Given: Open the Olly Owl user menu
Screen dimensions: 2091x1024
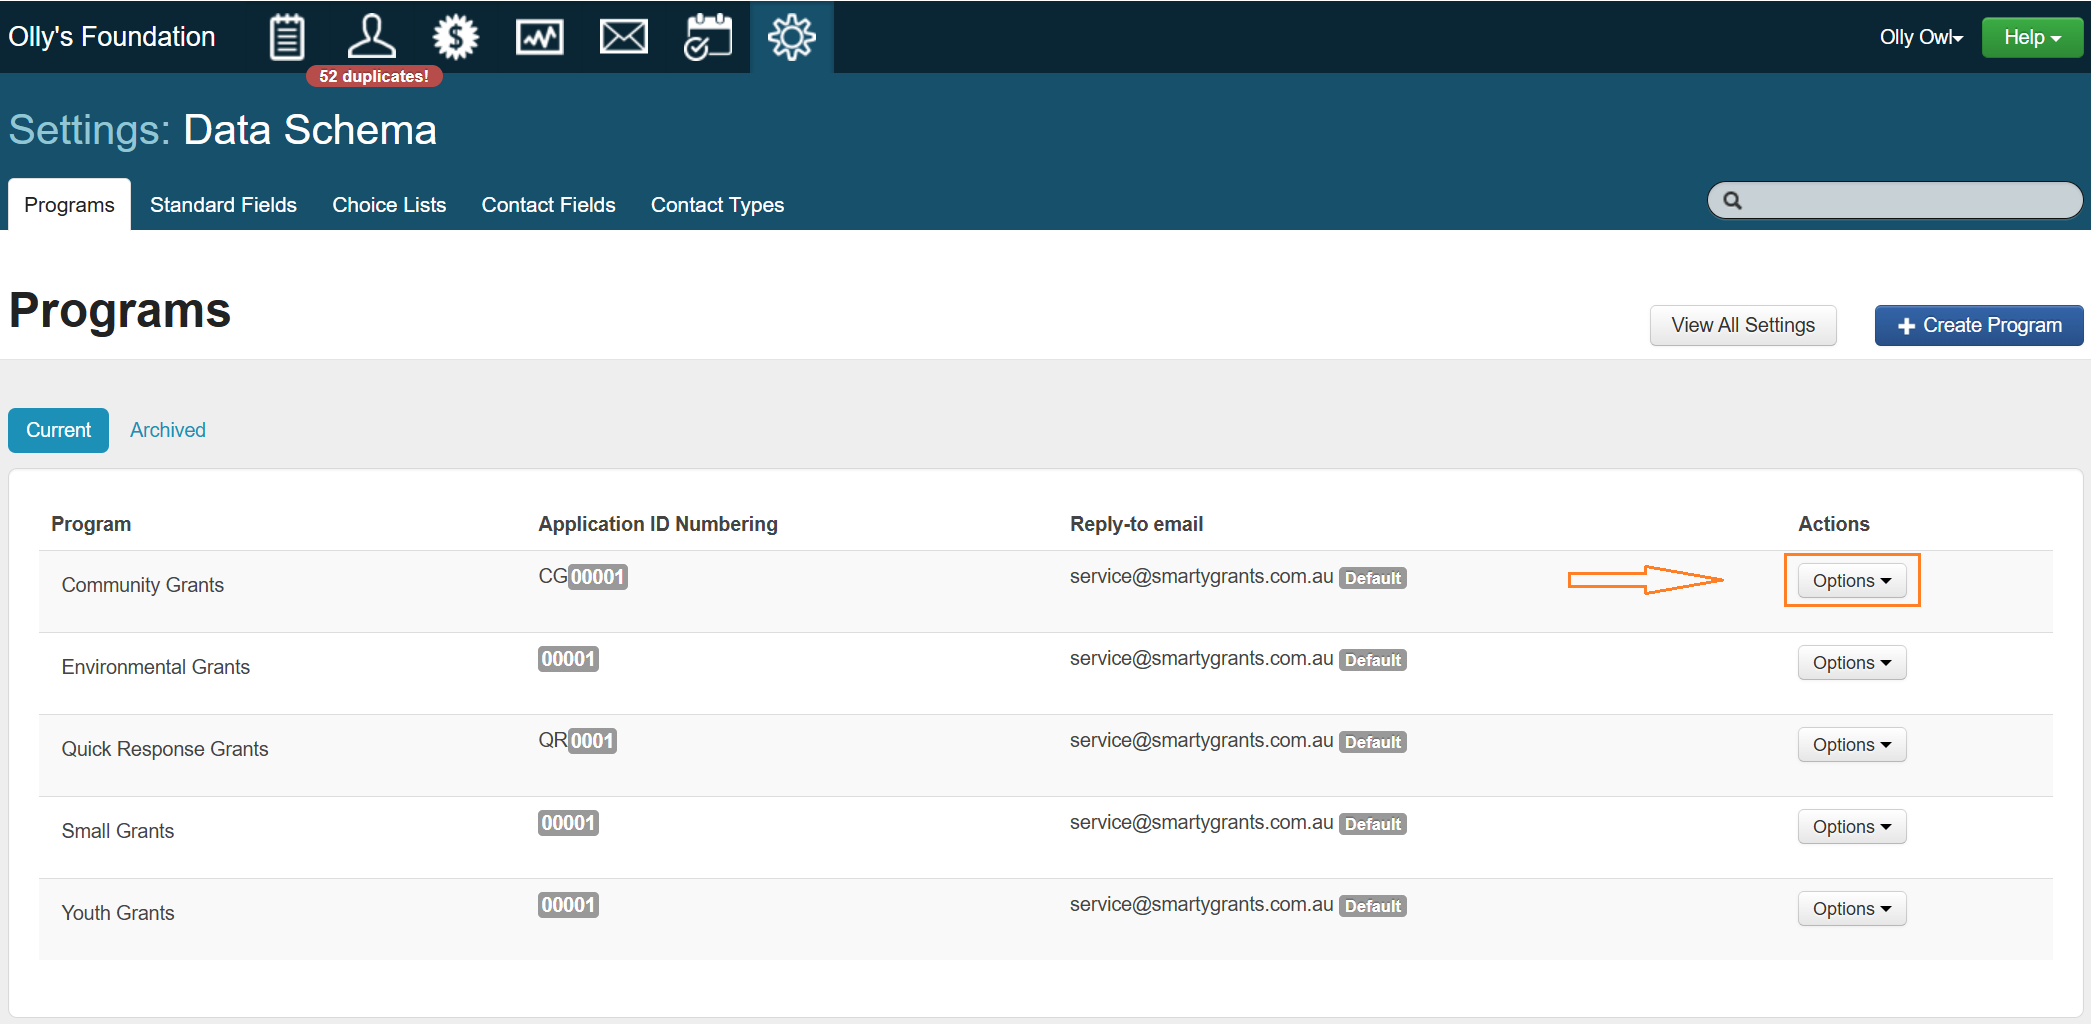Looking at the screenshot, I should (1920, 38).
